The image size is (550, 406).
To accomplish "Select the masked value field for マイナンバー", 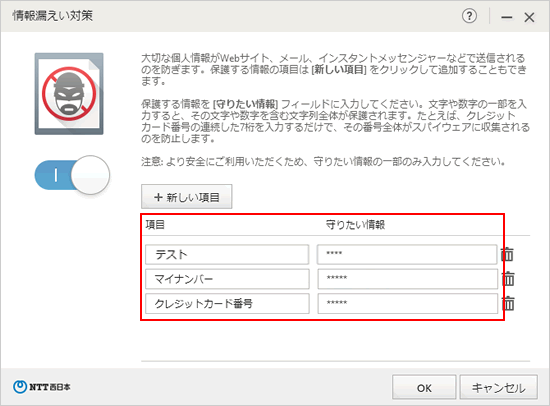I will coord(408,279).
